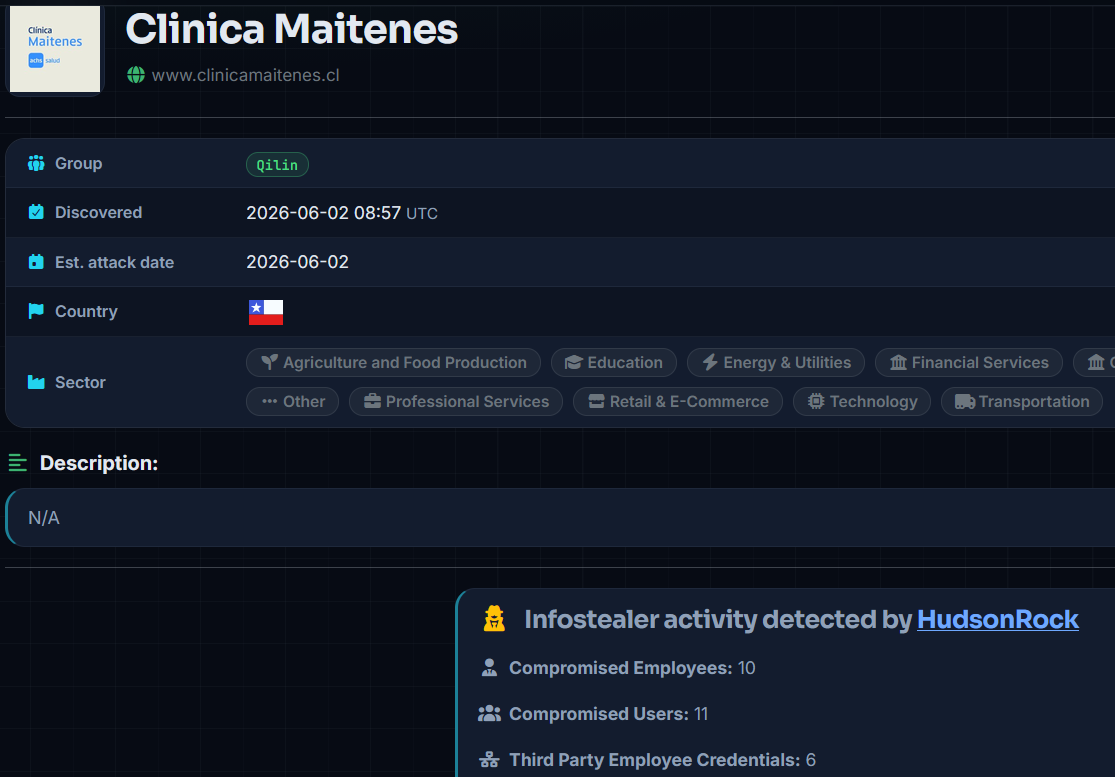Click the Compromised Employees: 10 text
Viewport: 1115px width, 777px height.
632,668
